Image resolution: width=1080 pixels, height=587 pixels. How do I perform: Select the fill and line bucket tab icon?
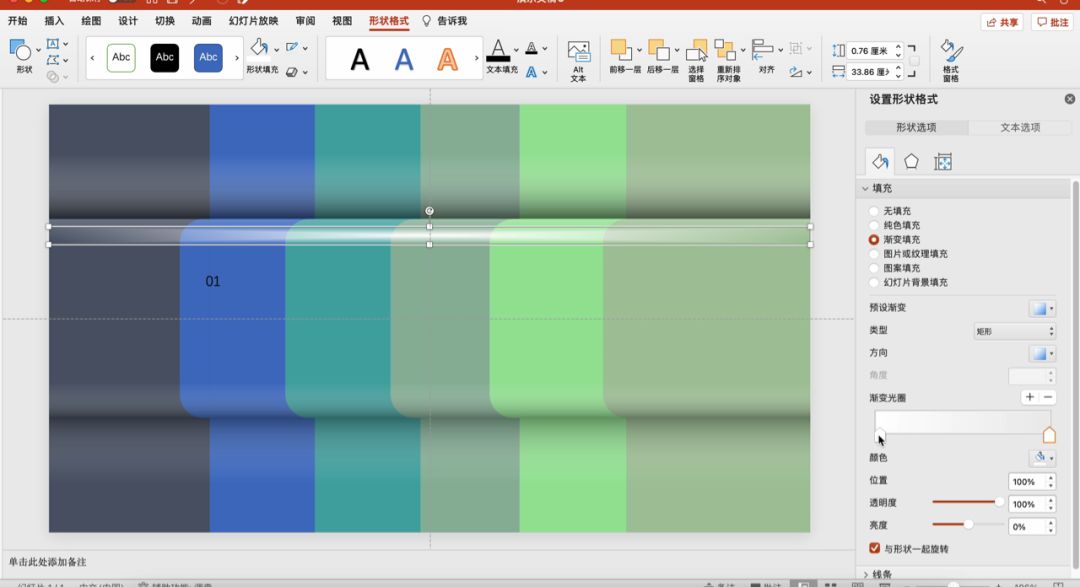pyautogui.click(x=880, y=162)
